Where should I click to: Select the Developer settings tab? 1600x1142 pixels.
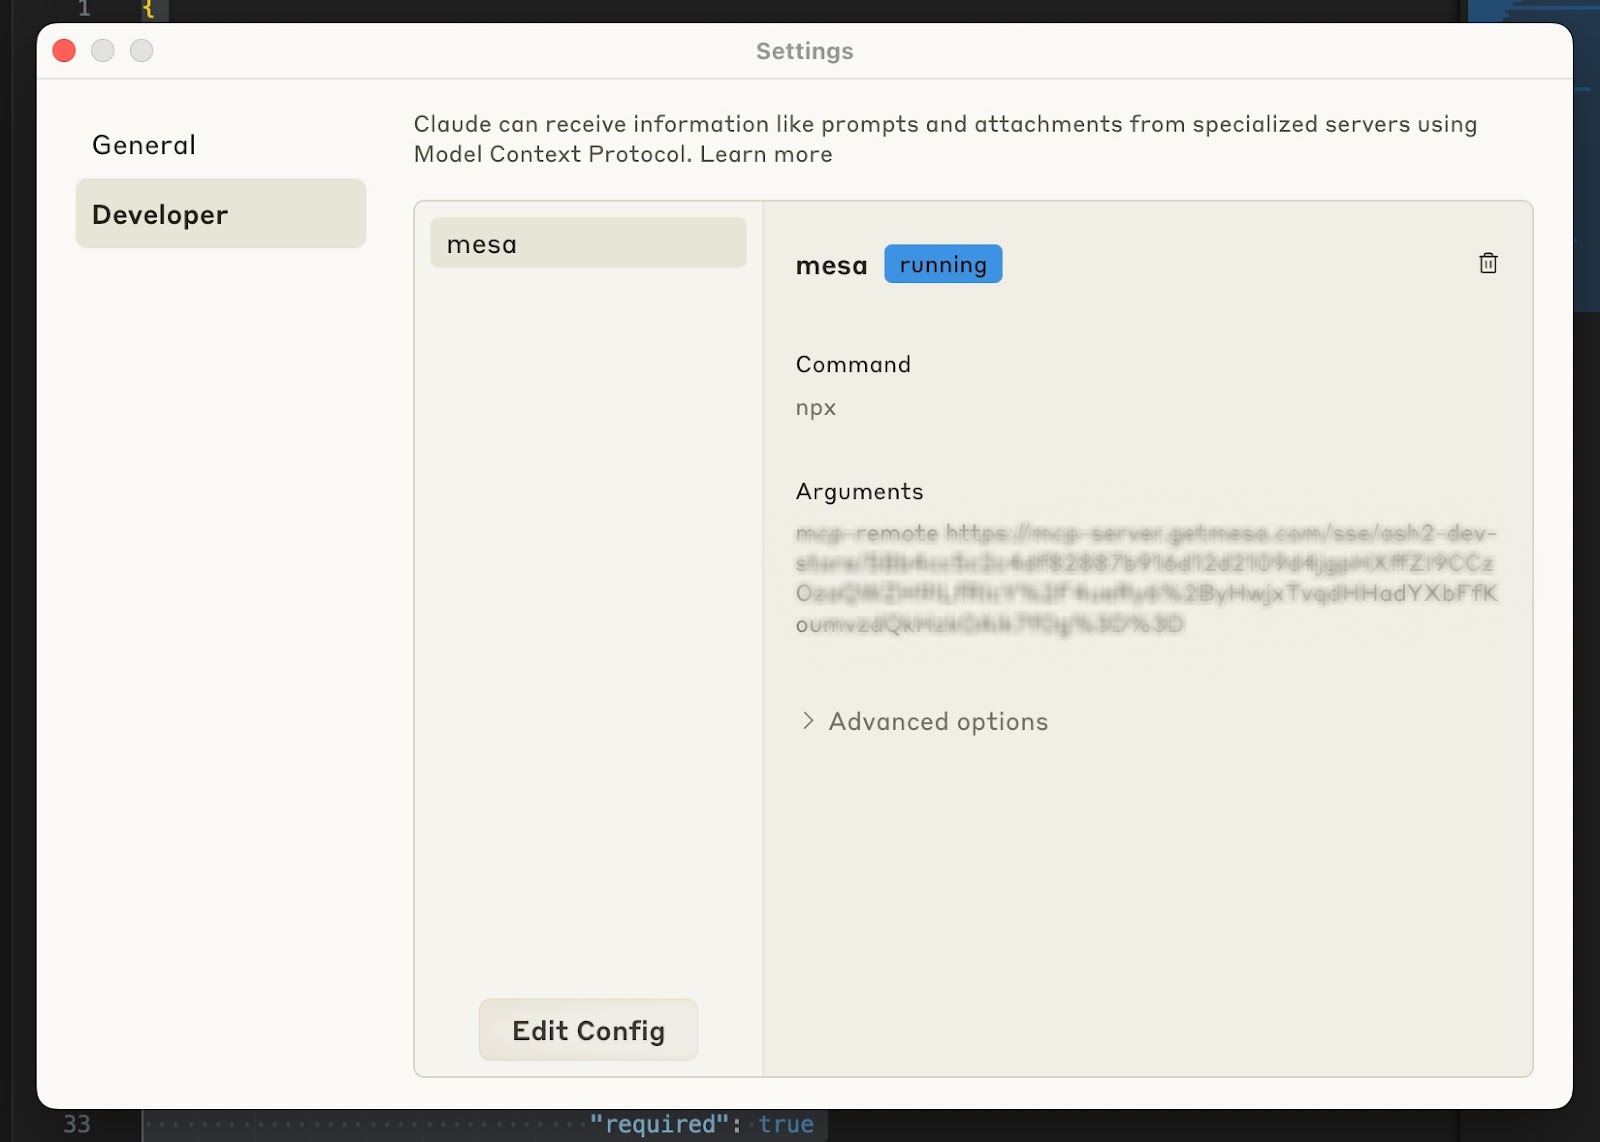221,214
